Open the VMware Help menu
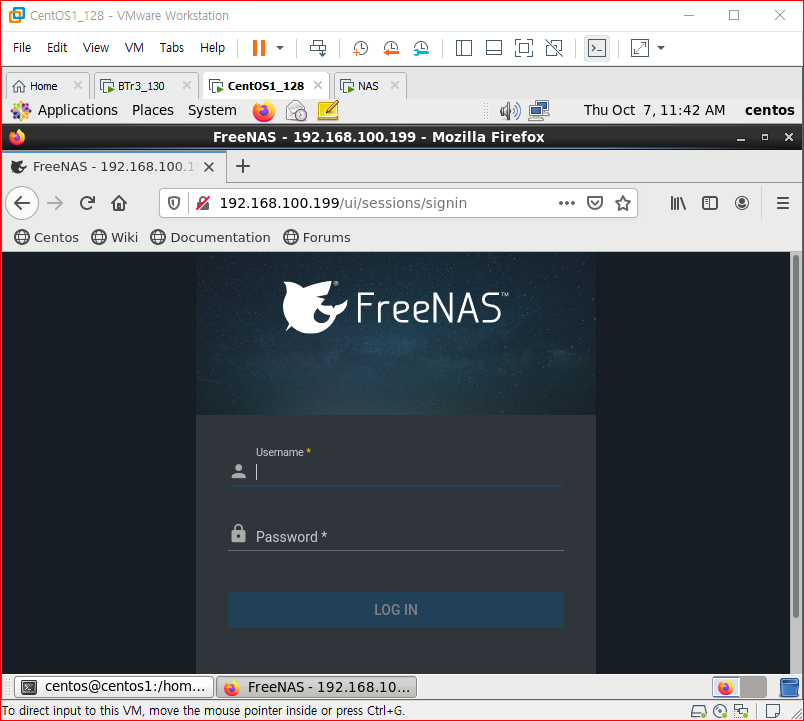This screenshot has width=804, height=721. [x=212, y=48]
